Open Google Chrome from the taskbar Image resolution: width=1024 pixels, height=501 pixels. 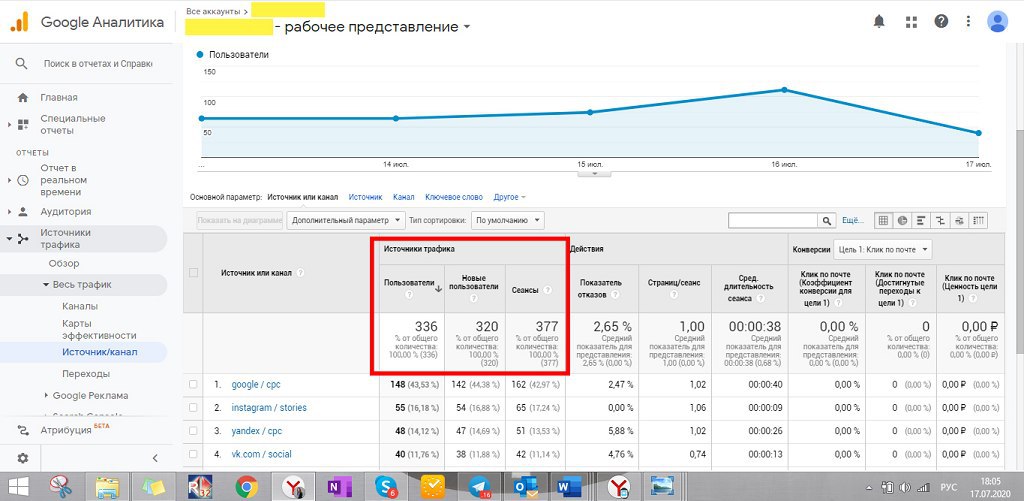click(x=246, y=487)
